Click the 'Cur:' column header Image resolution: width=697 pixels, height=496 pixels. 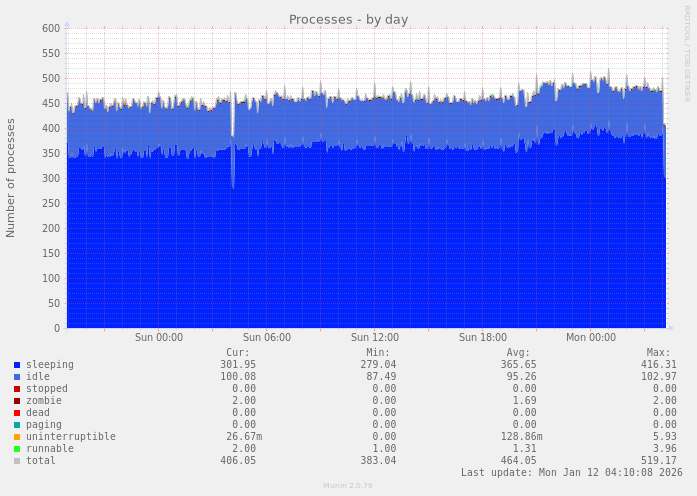coord(237,352)
